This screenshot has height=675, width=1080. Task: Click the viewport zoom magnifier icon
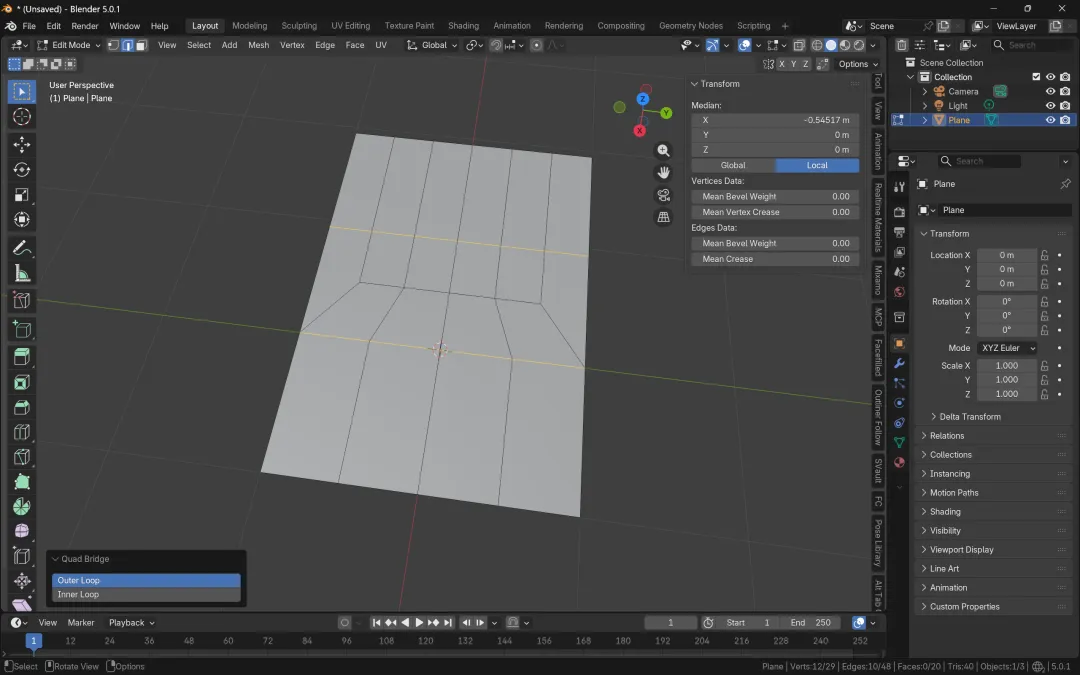663,151
